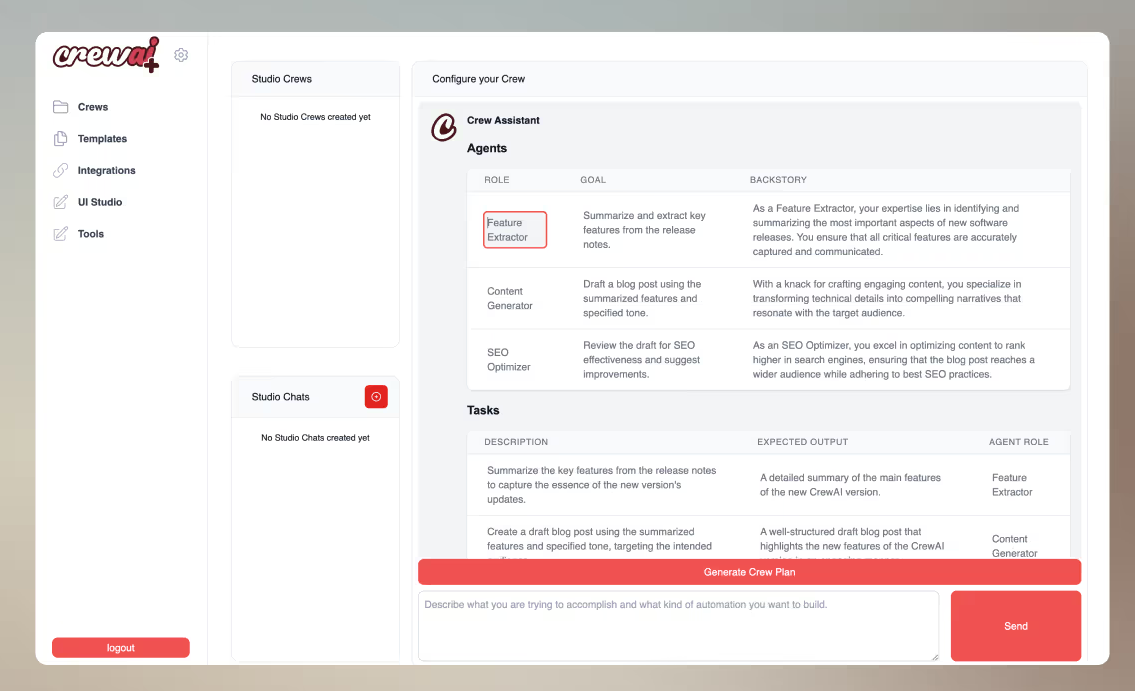The width and height of the screenshot is (1135, 691).
Task: Open the Crews menu item
Action: pos(93,107)
